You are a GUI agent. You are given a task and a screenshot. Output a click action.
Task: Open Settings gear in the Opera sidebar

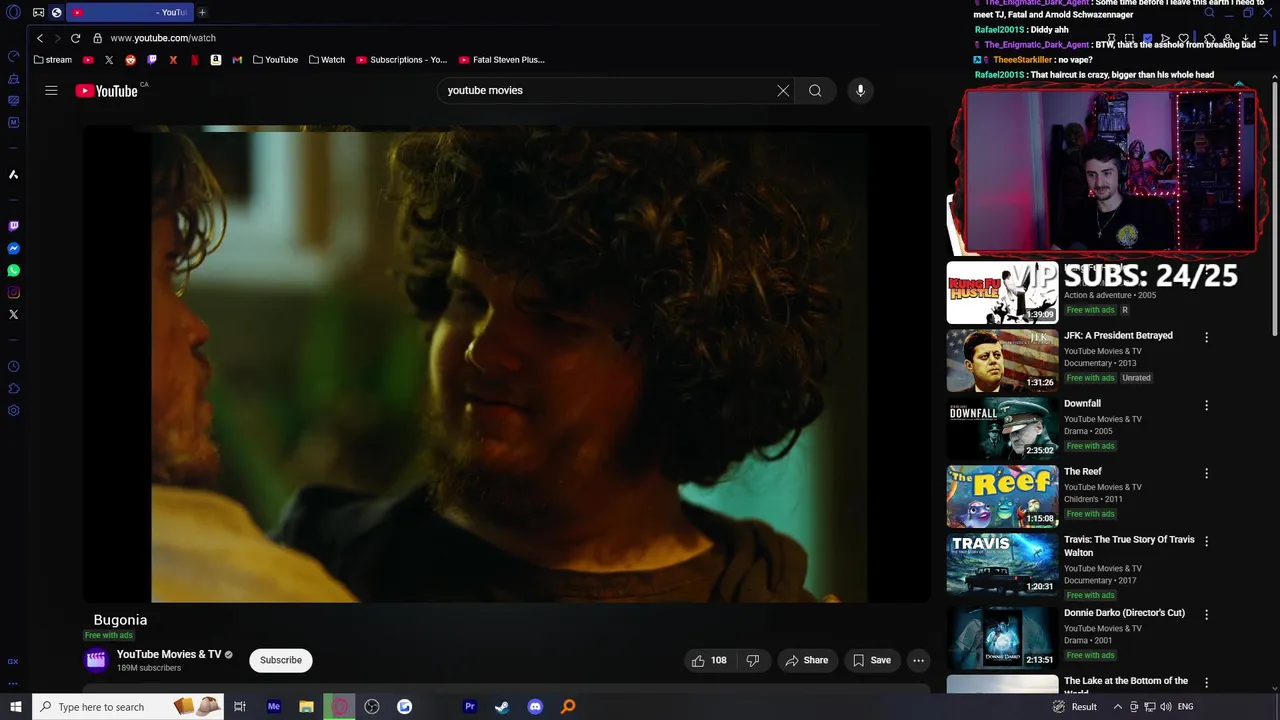click(13, 410)
